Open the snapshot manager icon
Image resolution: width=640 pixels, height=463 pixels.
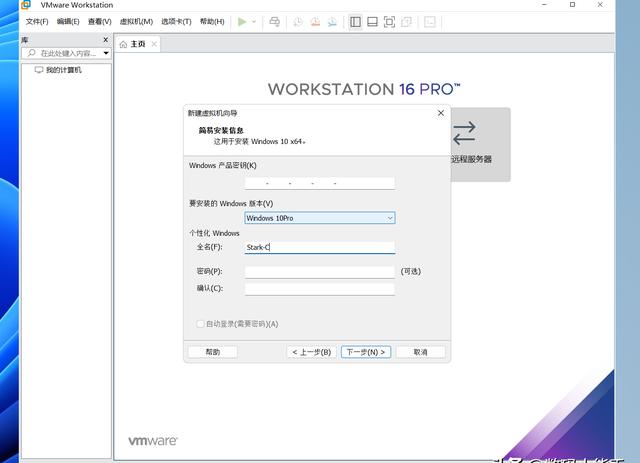pos(332,22)
